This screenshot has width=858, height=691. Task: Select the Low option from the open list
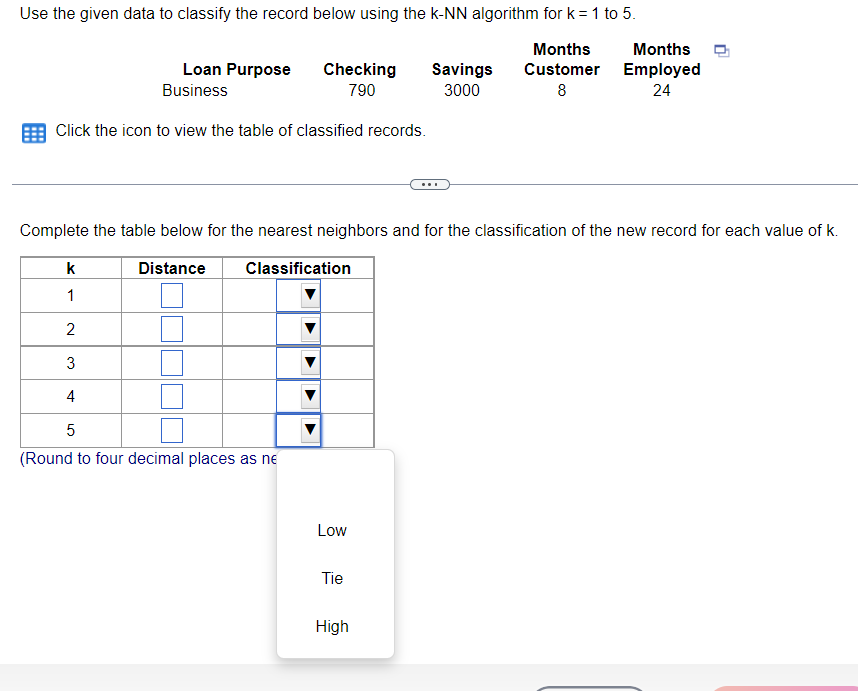point(332,530)
